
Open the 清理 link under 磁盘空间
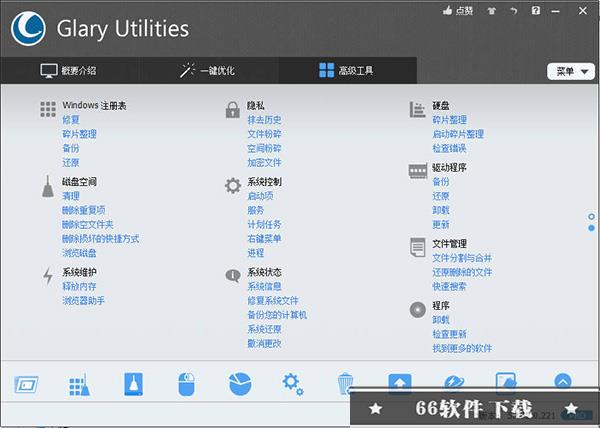[71, 196]
